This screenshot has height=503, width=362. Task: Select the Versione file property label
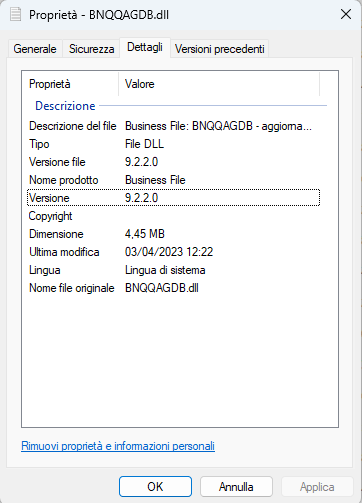point(57,162)
